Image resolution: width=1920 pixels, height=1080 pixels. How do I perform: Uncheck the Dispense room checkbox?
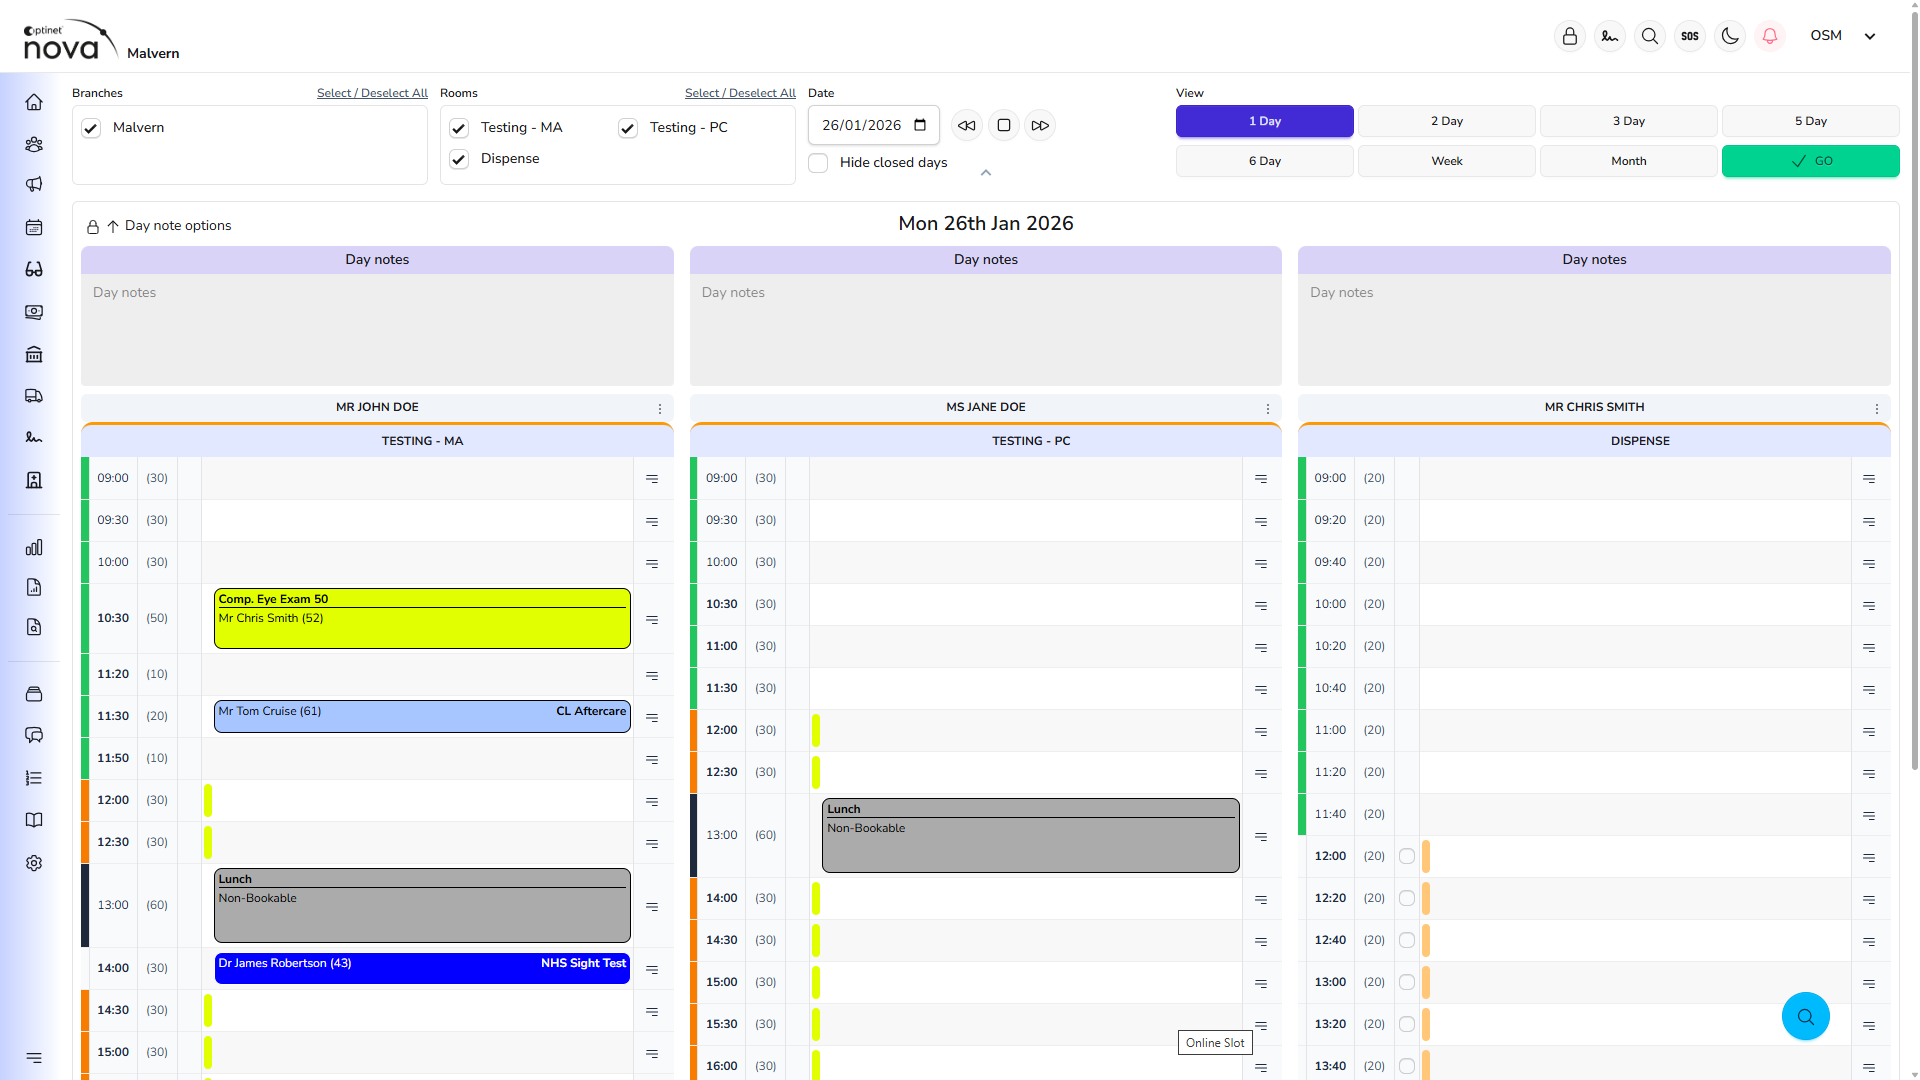459,159
